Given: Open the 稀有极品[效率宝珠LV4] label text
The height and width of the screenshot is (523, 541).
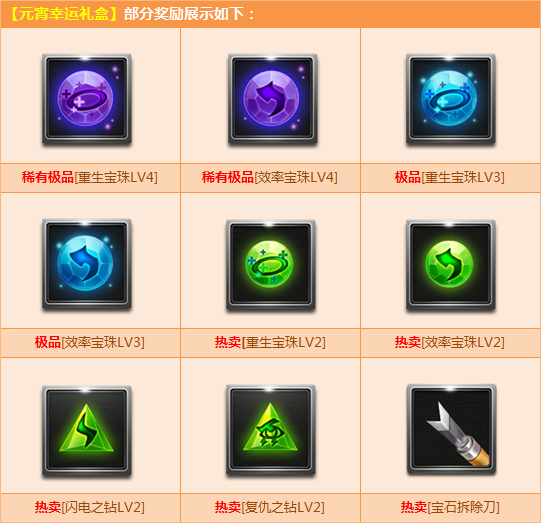Looking at the screenshot, I should tap(269, 177).
